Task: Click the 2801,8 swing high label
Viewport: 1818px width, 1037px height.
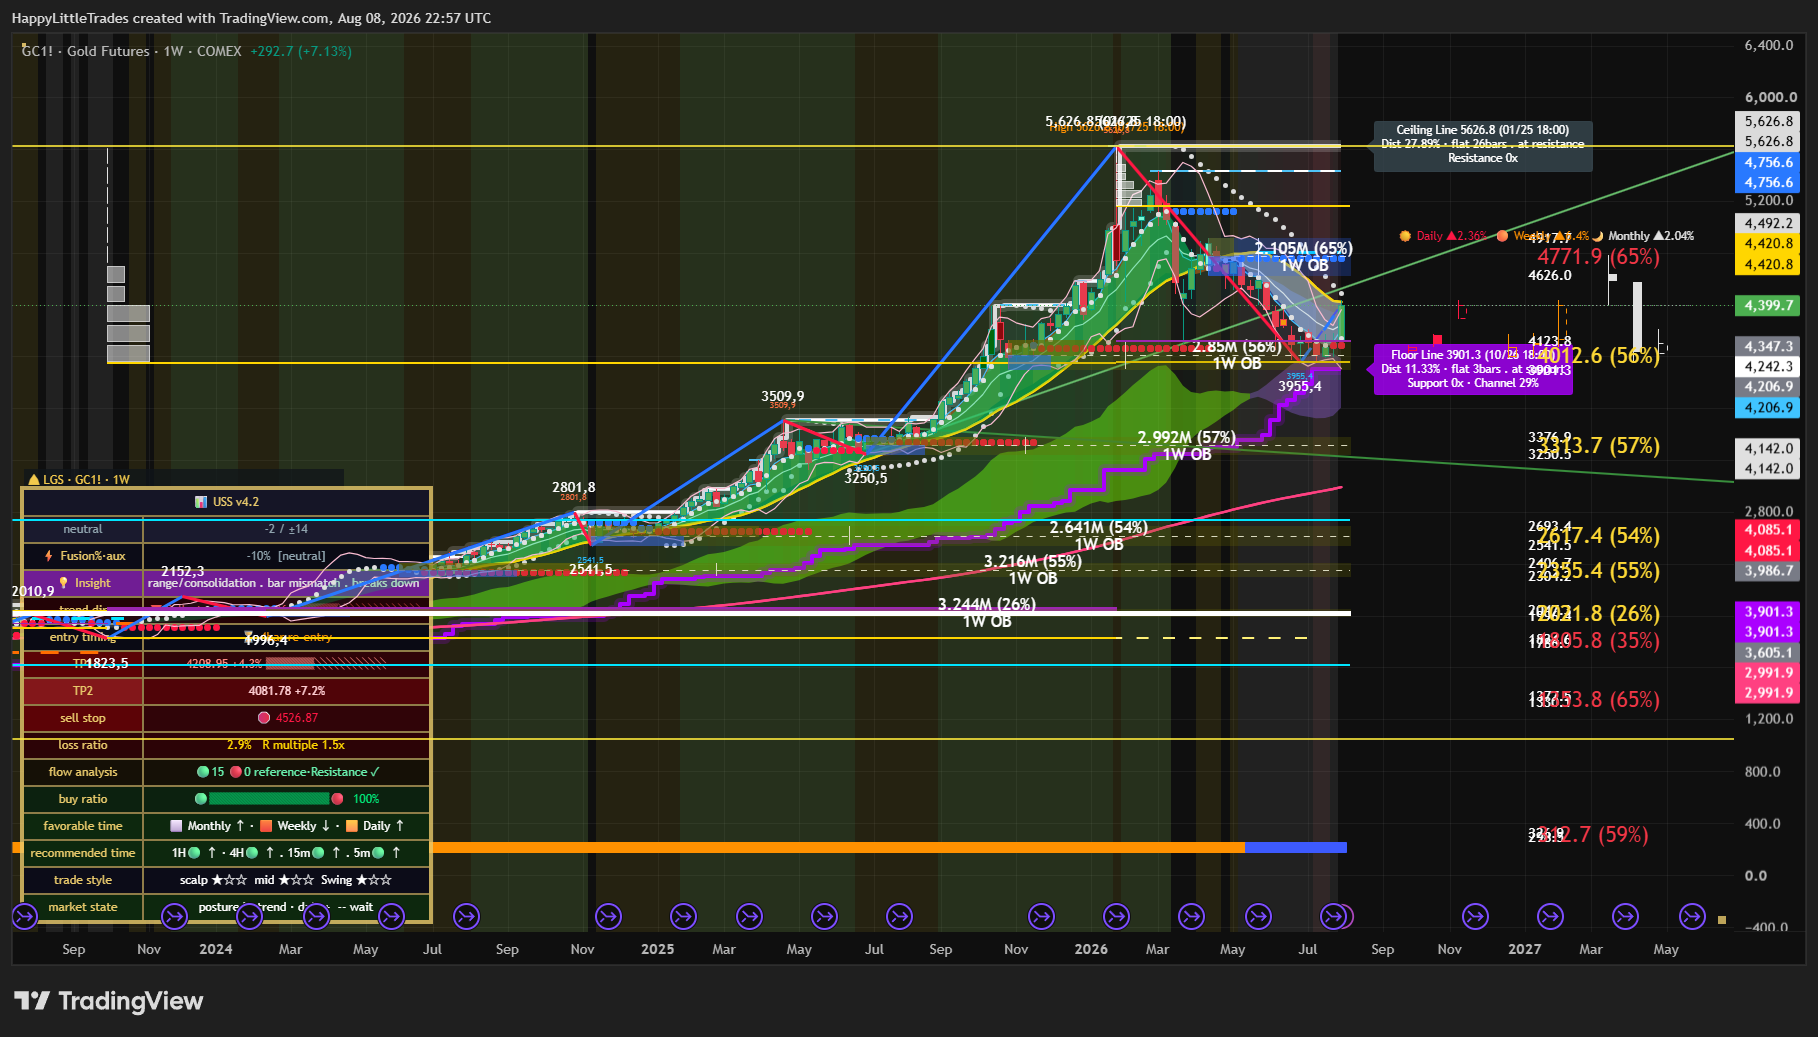Action: coord(574,488)
